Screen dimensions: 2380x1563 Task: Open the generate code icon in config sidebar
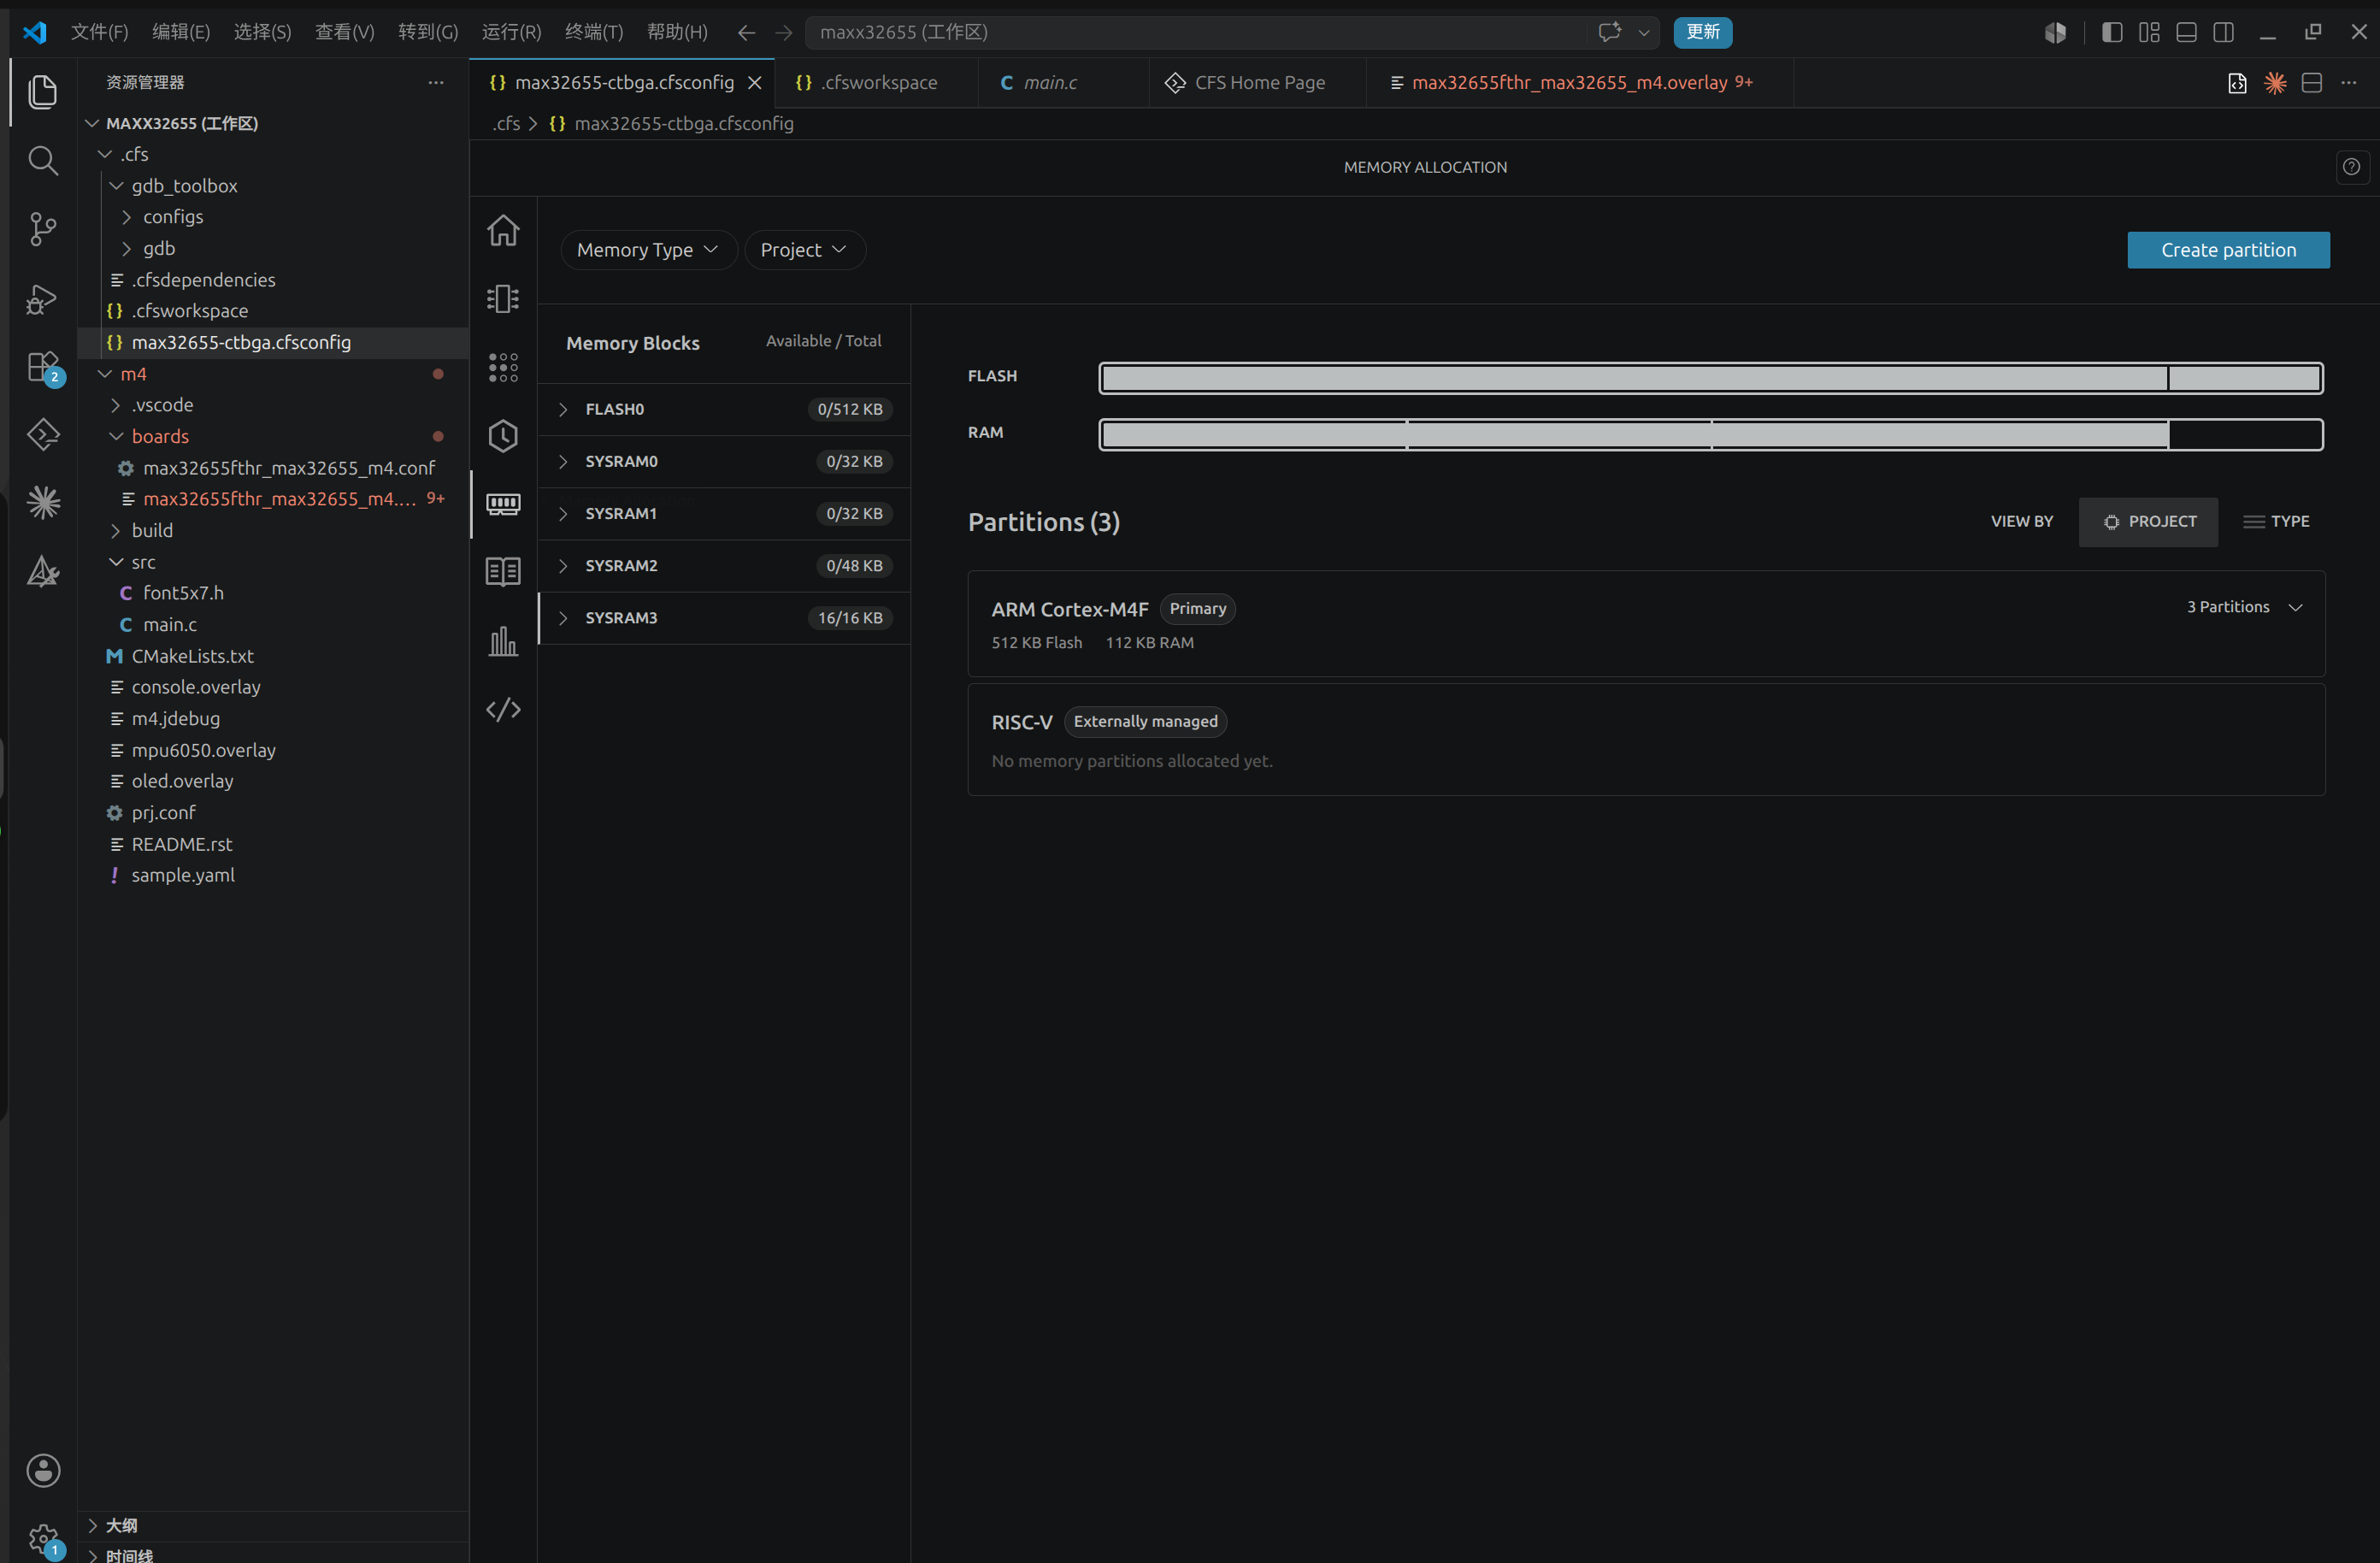[x=503, y=710]
